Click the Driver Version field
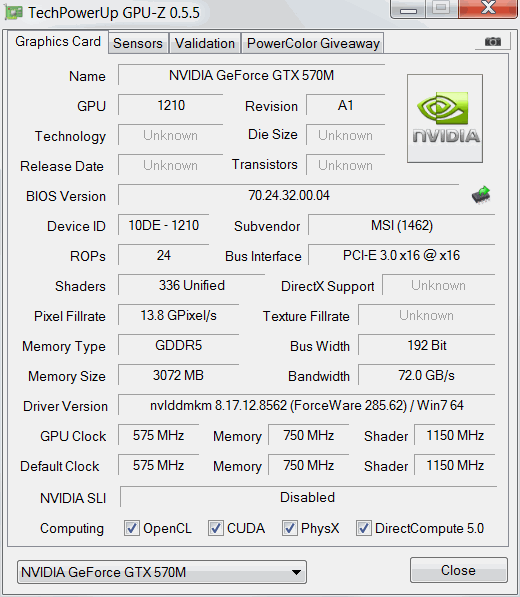Viewport: 520px width, 597px height. tap(306, 405)
